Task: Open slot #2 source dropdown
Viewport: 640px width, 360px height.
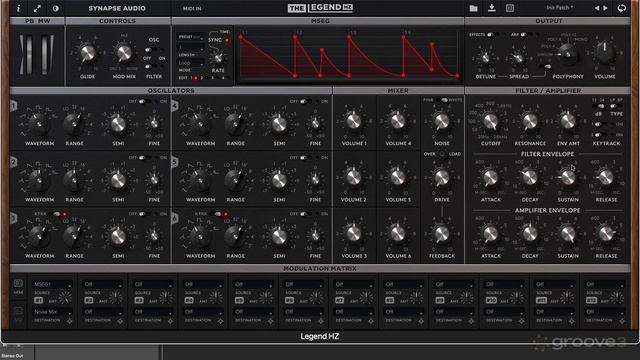Action: point(103,284)
